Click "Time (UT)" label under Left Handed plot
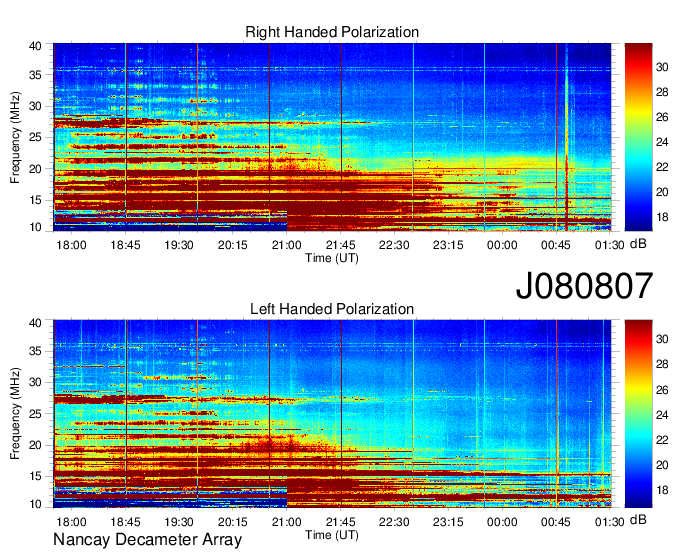The height and width of the screenshot is (552, 680). (332, 535)
